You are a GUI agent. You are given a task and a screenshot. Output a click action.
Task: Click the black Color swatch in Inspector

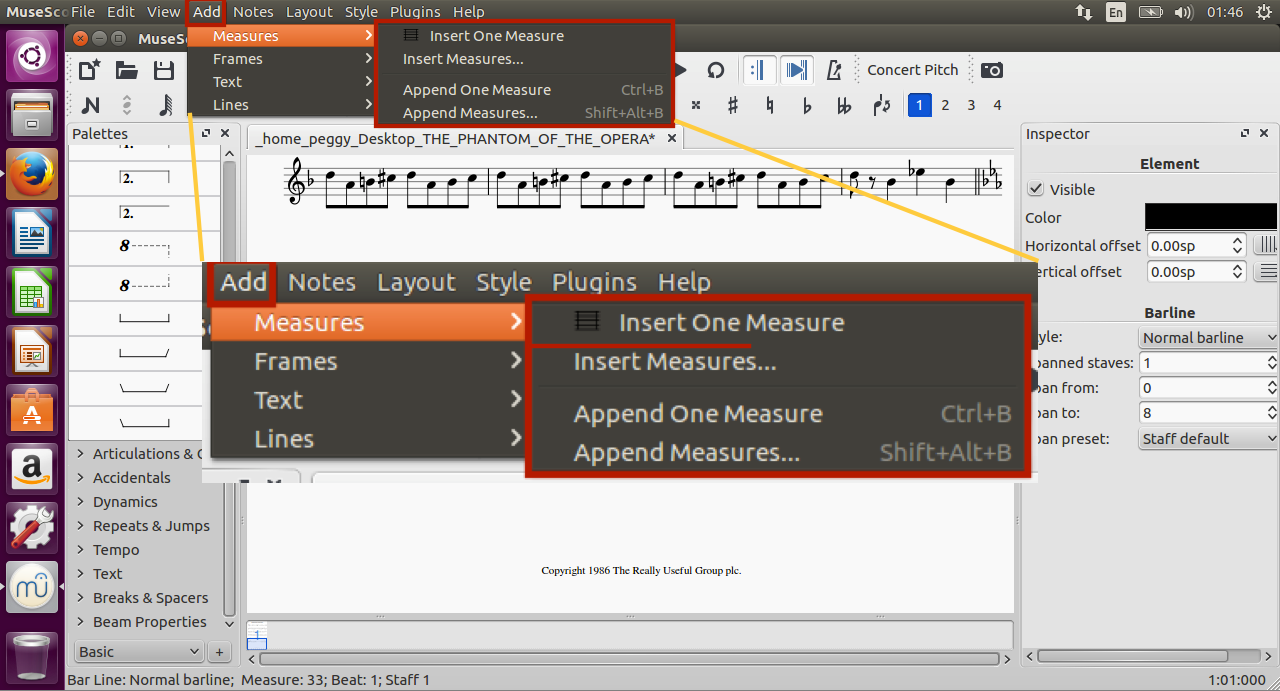coord(1211,217)
